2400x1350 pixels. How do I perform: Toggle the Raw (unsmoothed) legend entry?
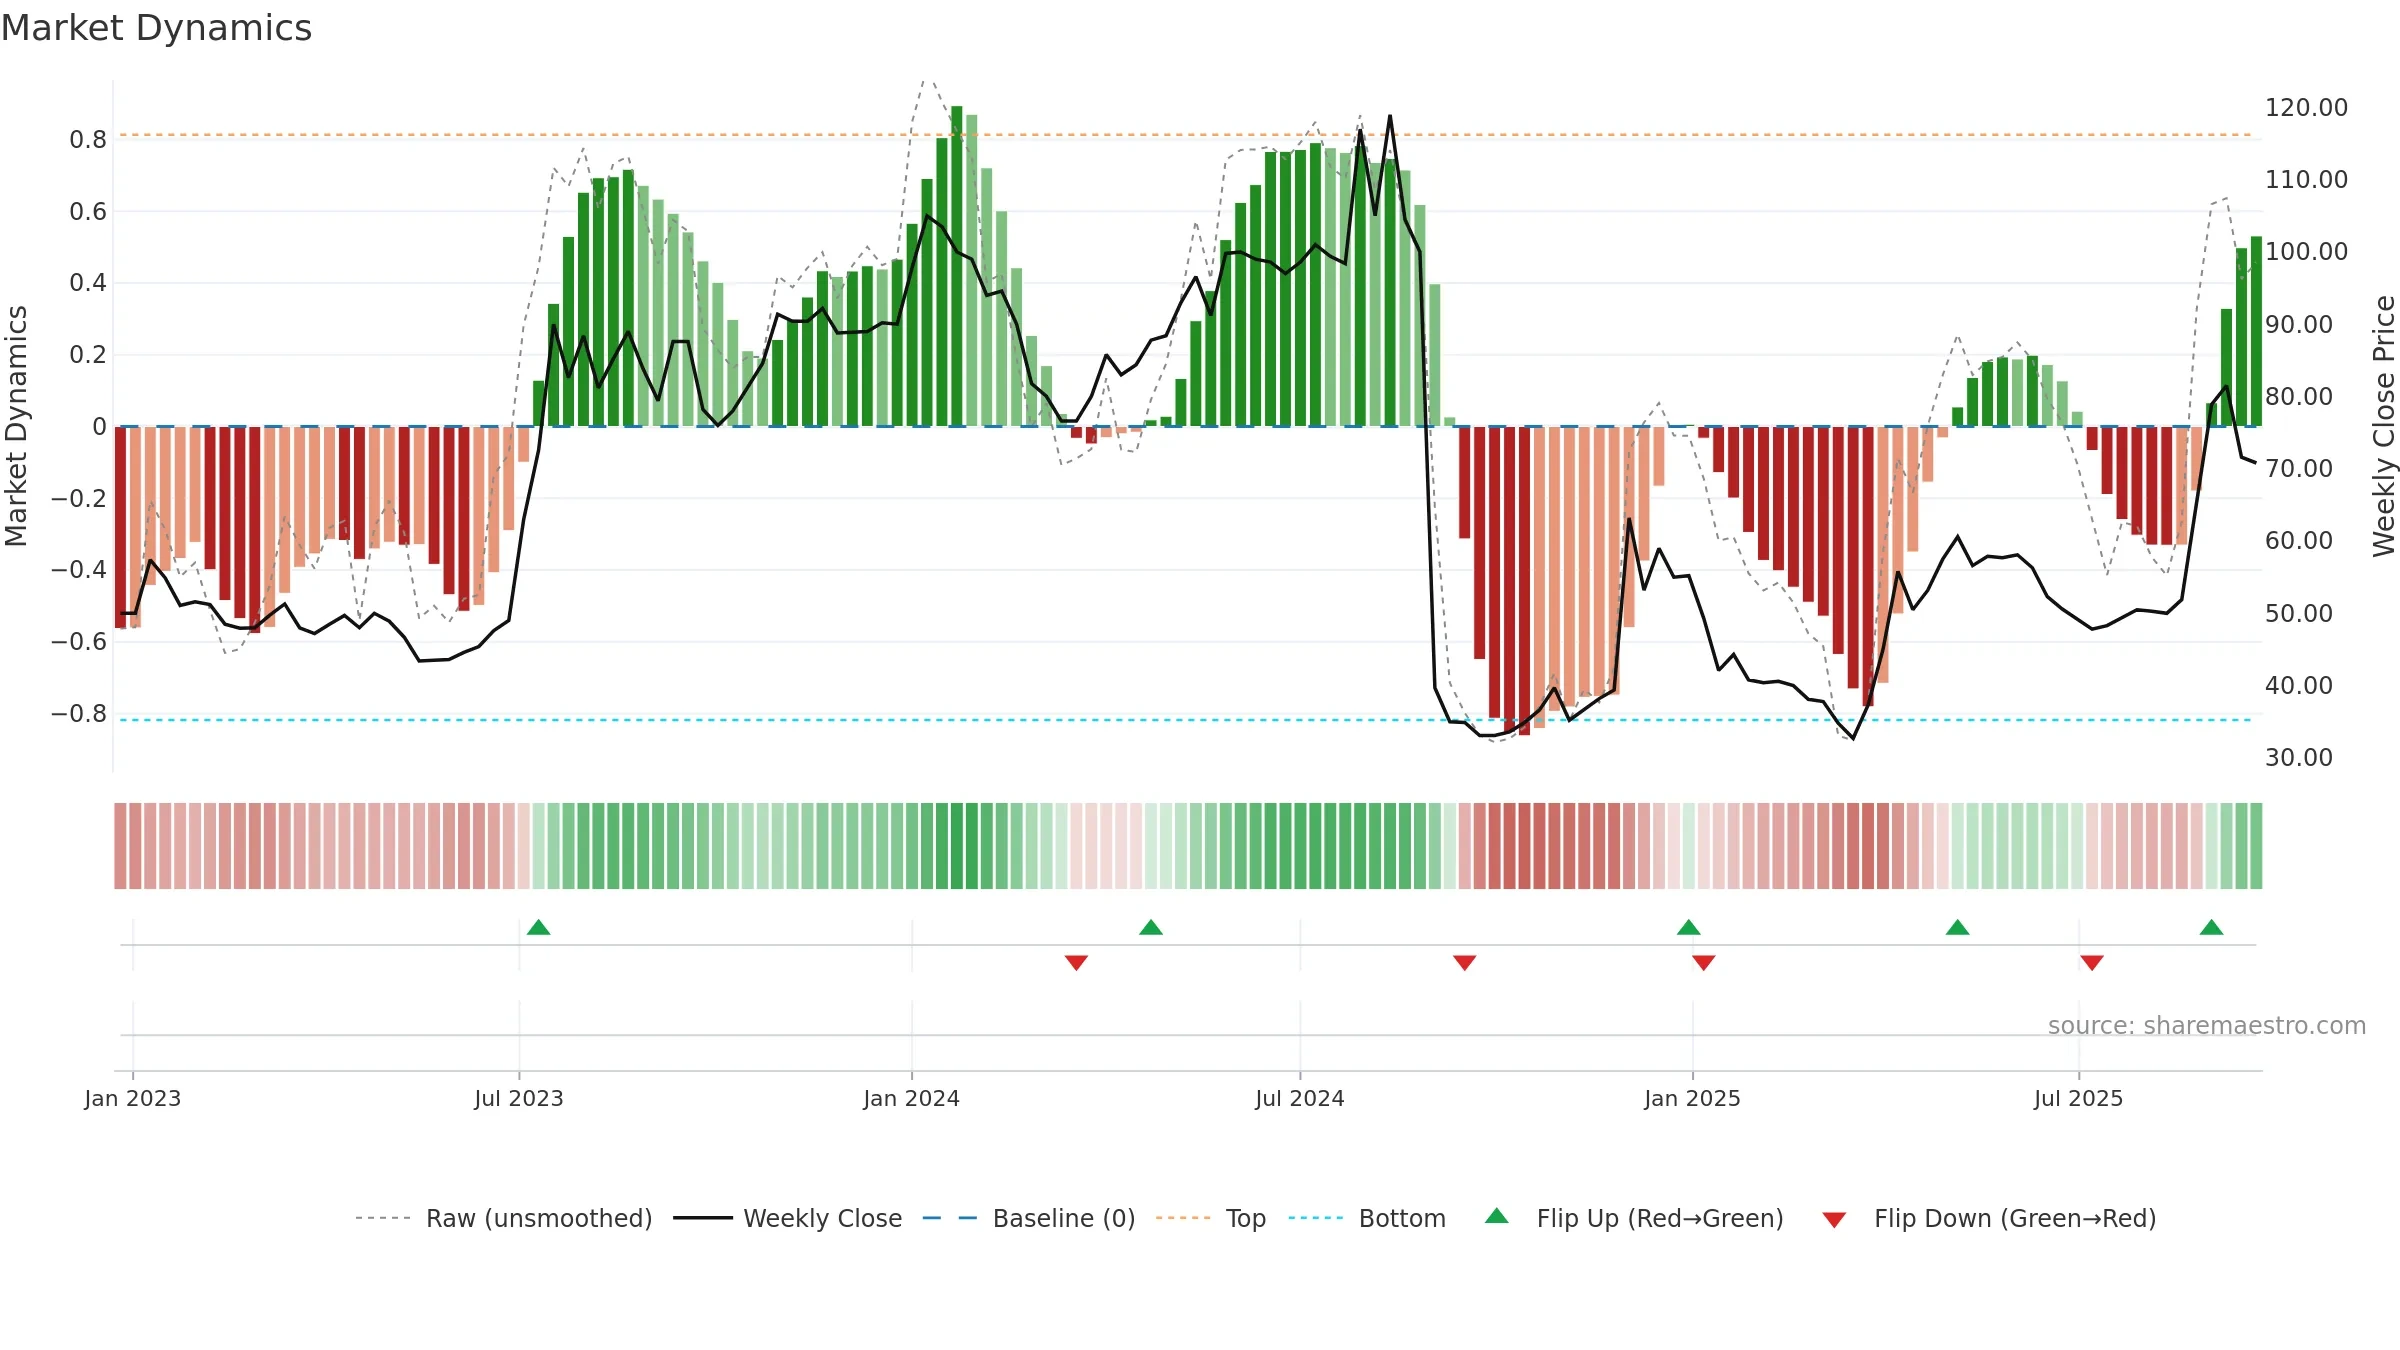point(503,1218)
